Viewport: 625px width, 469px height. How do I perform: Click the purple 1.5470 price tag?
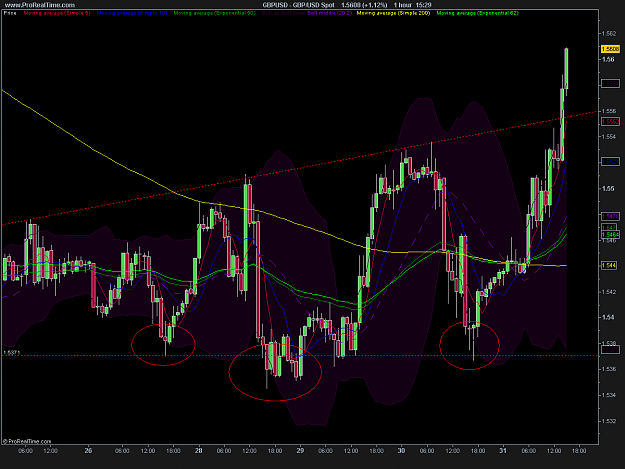click(x=610, y=216)
